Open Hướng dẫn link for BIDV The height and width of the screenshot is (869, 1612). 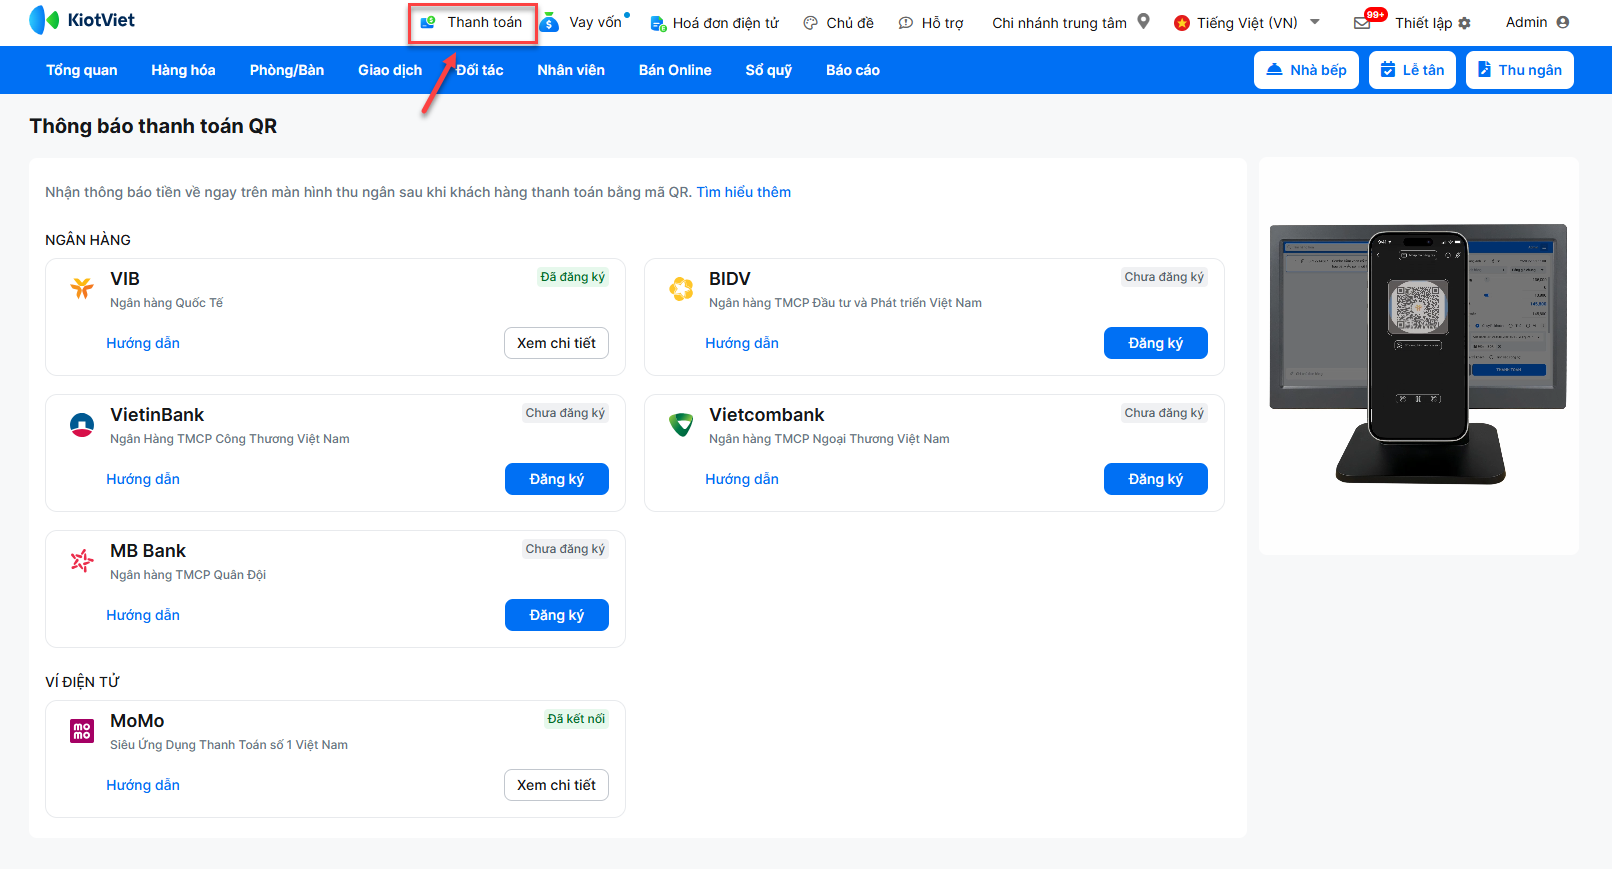742,343
